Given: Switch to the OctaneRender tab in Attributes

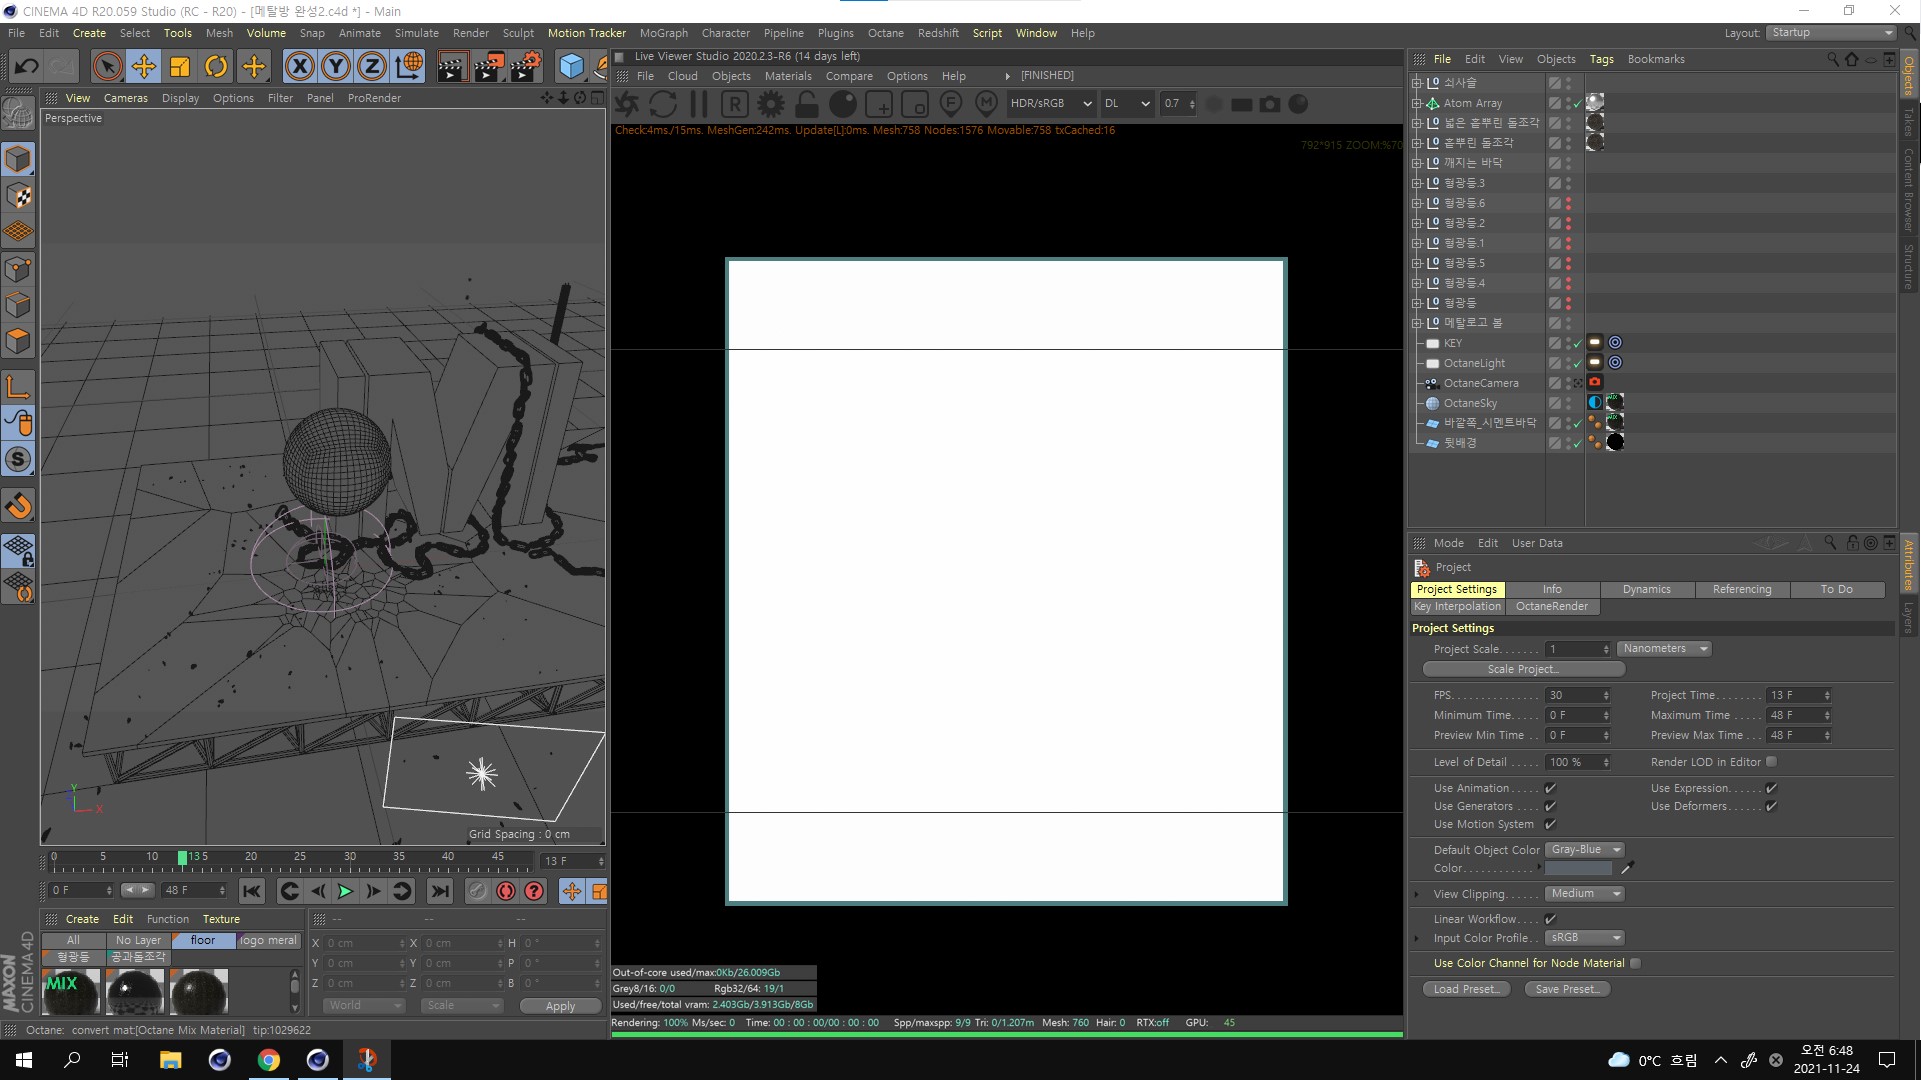Looking at the screenshot, I should (1552, 607).
